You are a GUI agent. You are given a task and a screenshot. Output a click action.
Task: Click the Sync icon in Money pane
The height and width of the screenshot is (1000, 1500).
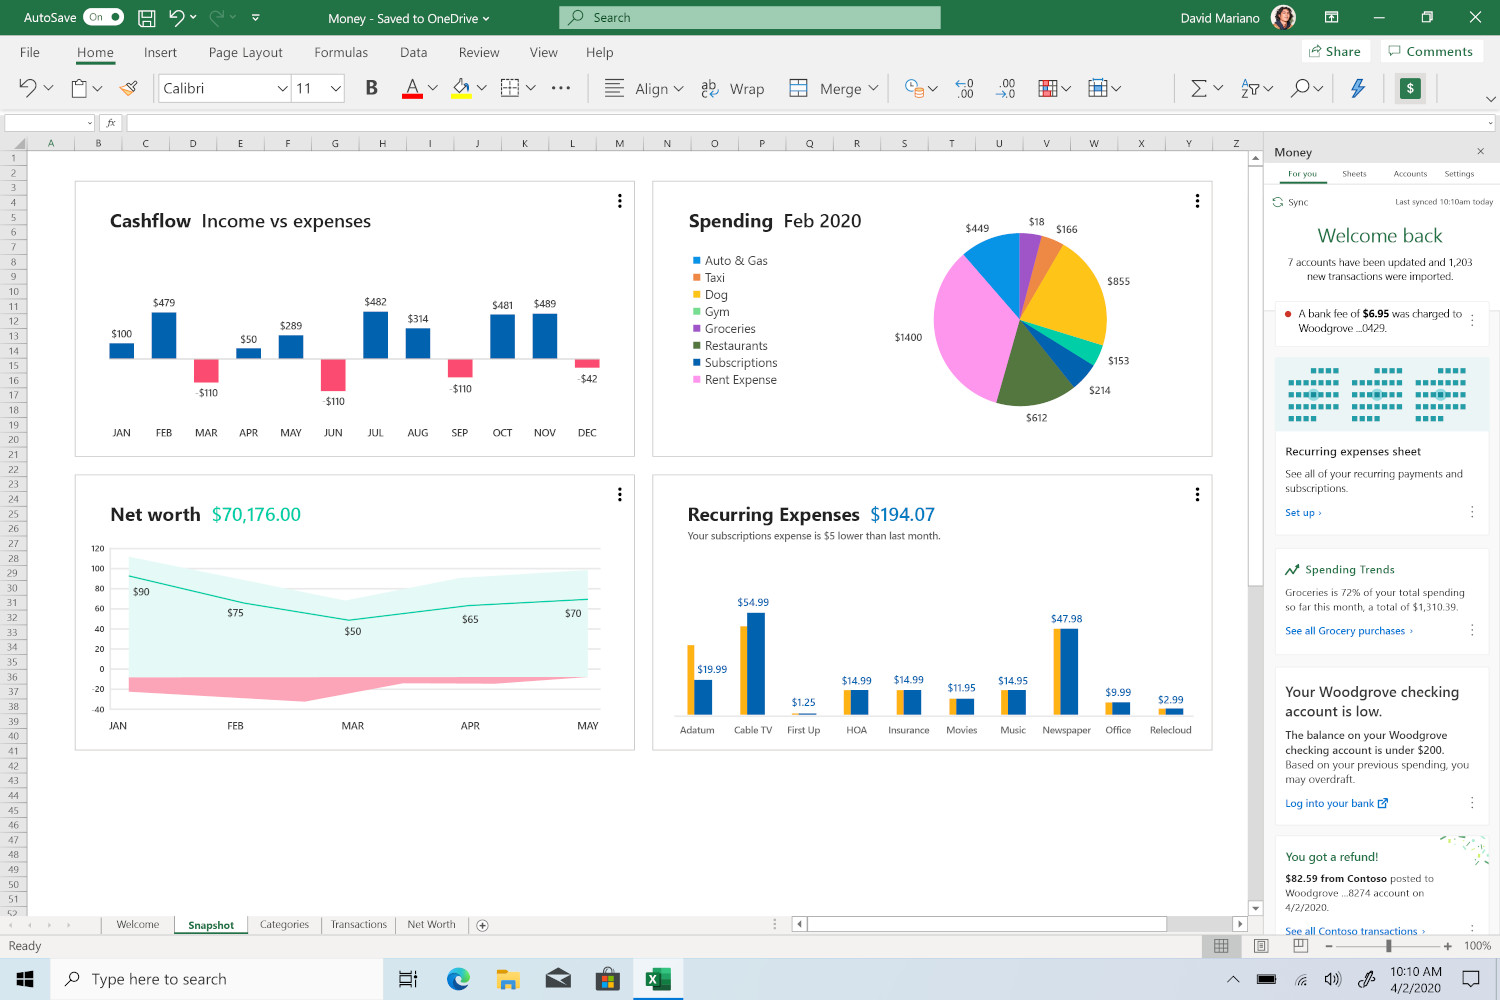tap(1278, 202)
